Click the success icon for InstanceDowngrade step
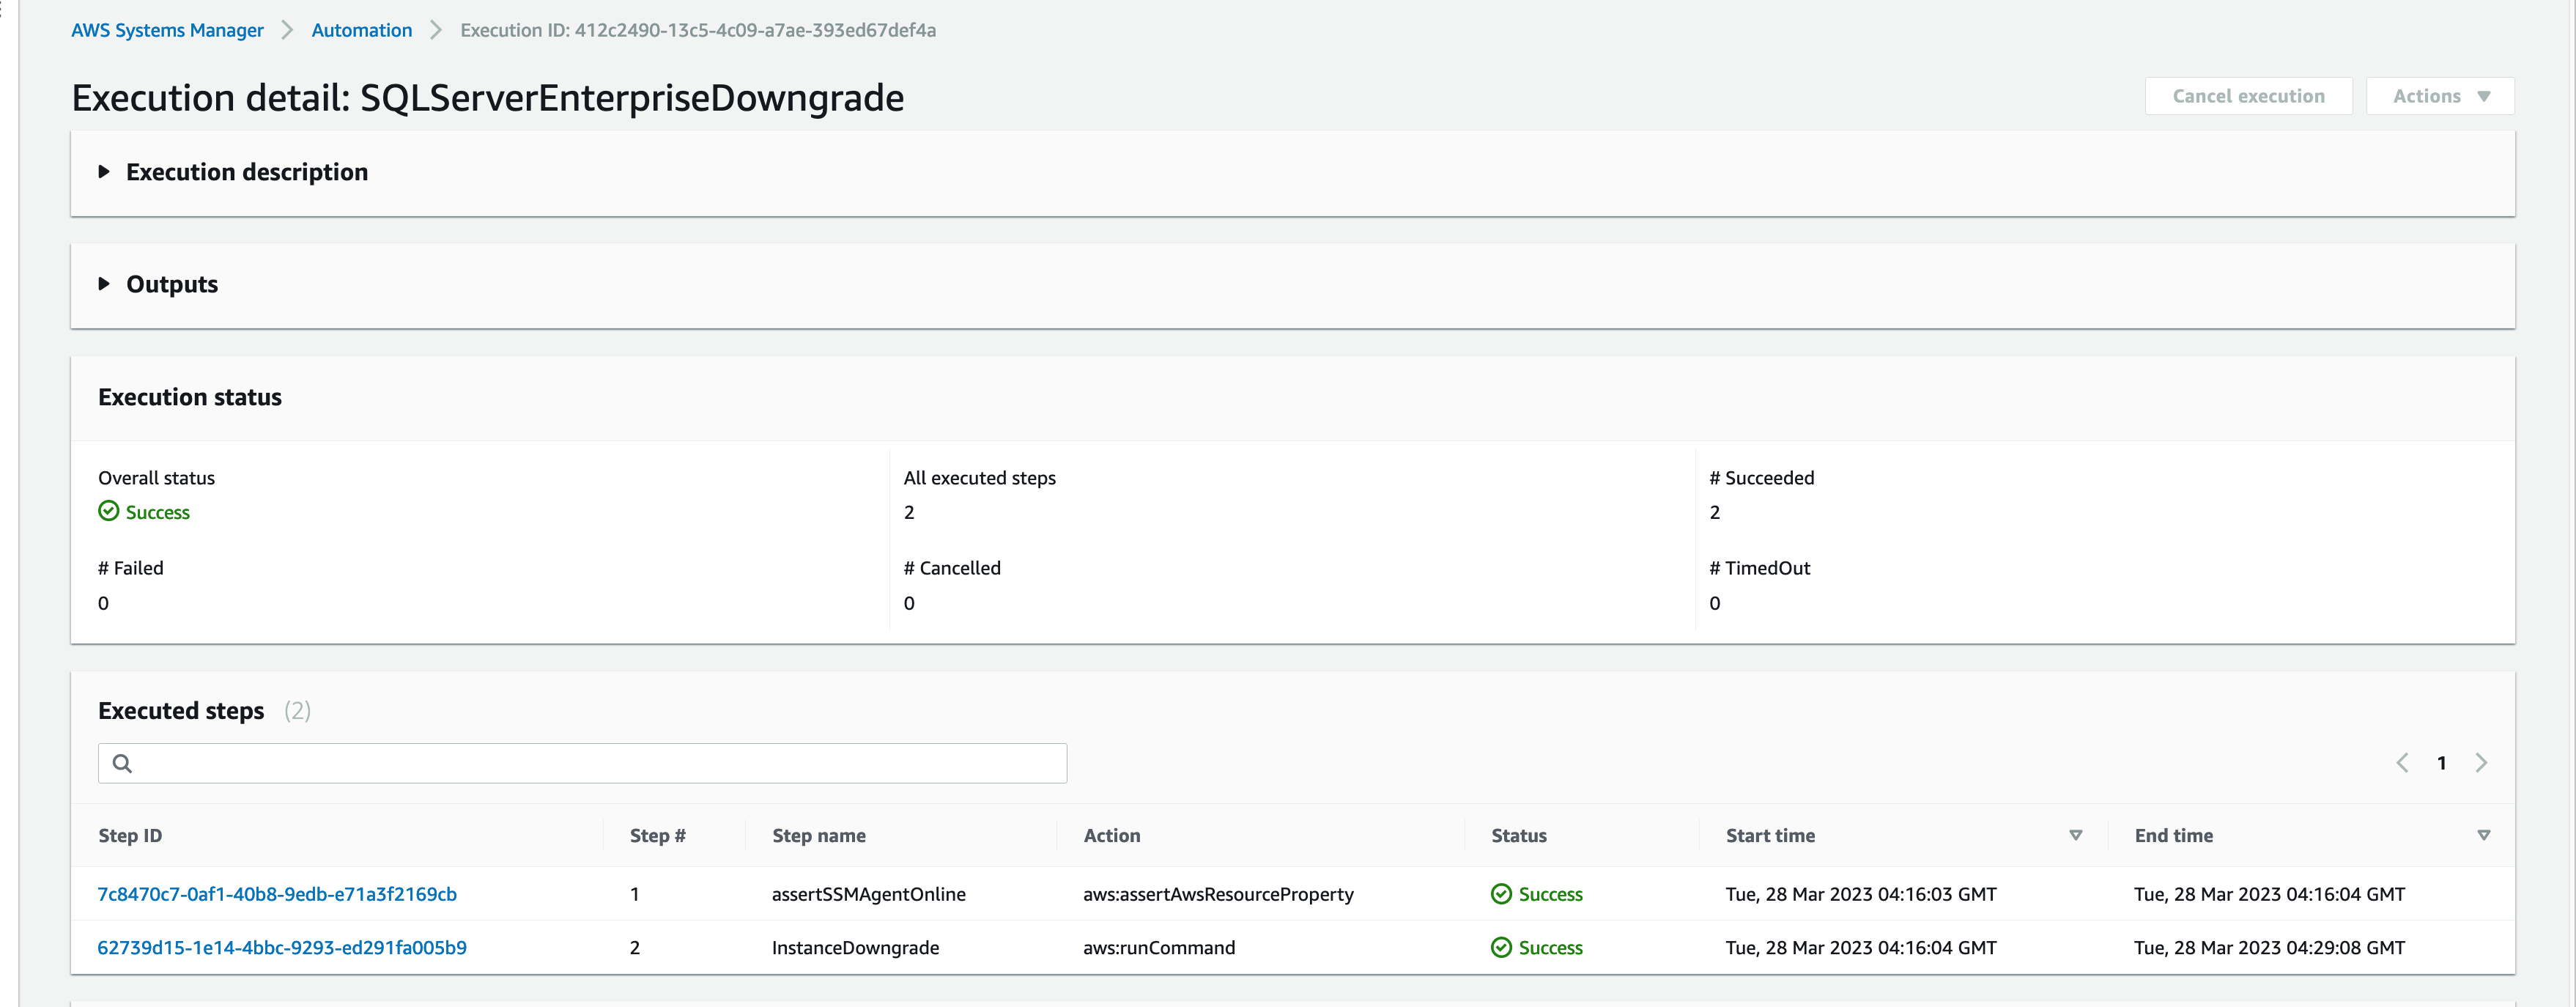This screenshot has width=2576, height=1007. (x=1501, y=948)
